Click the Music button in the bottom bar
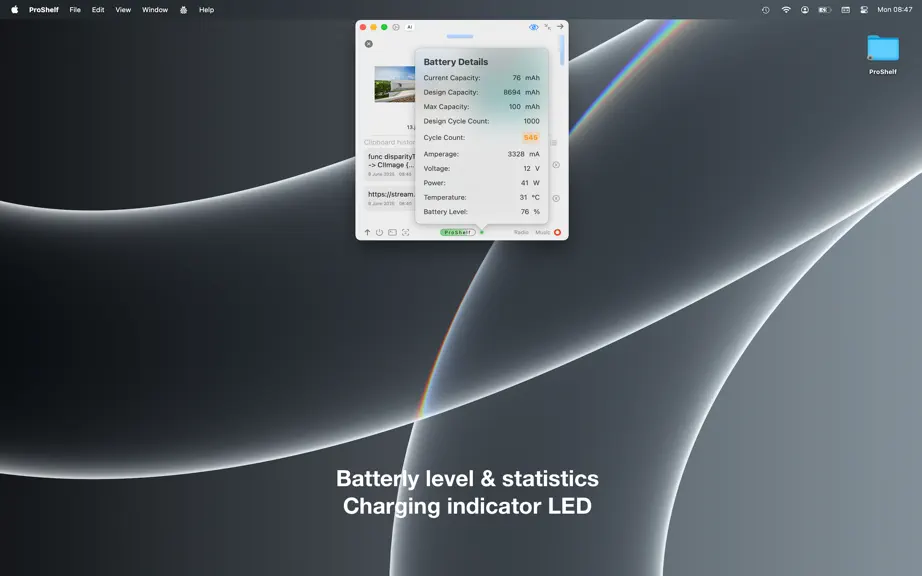 click(542, 232)
